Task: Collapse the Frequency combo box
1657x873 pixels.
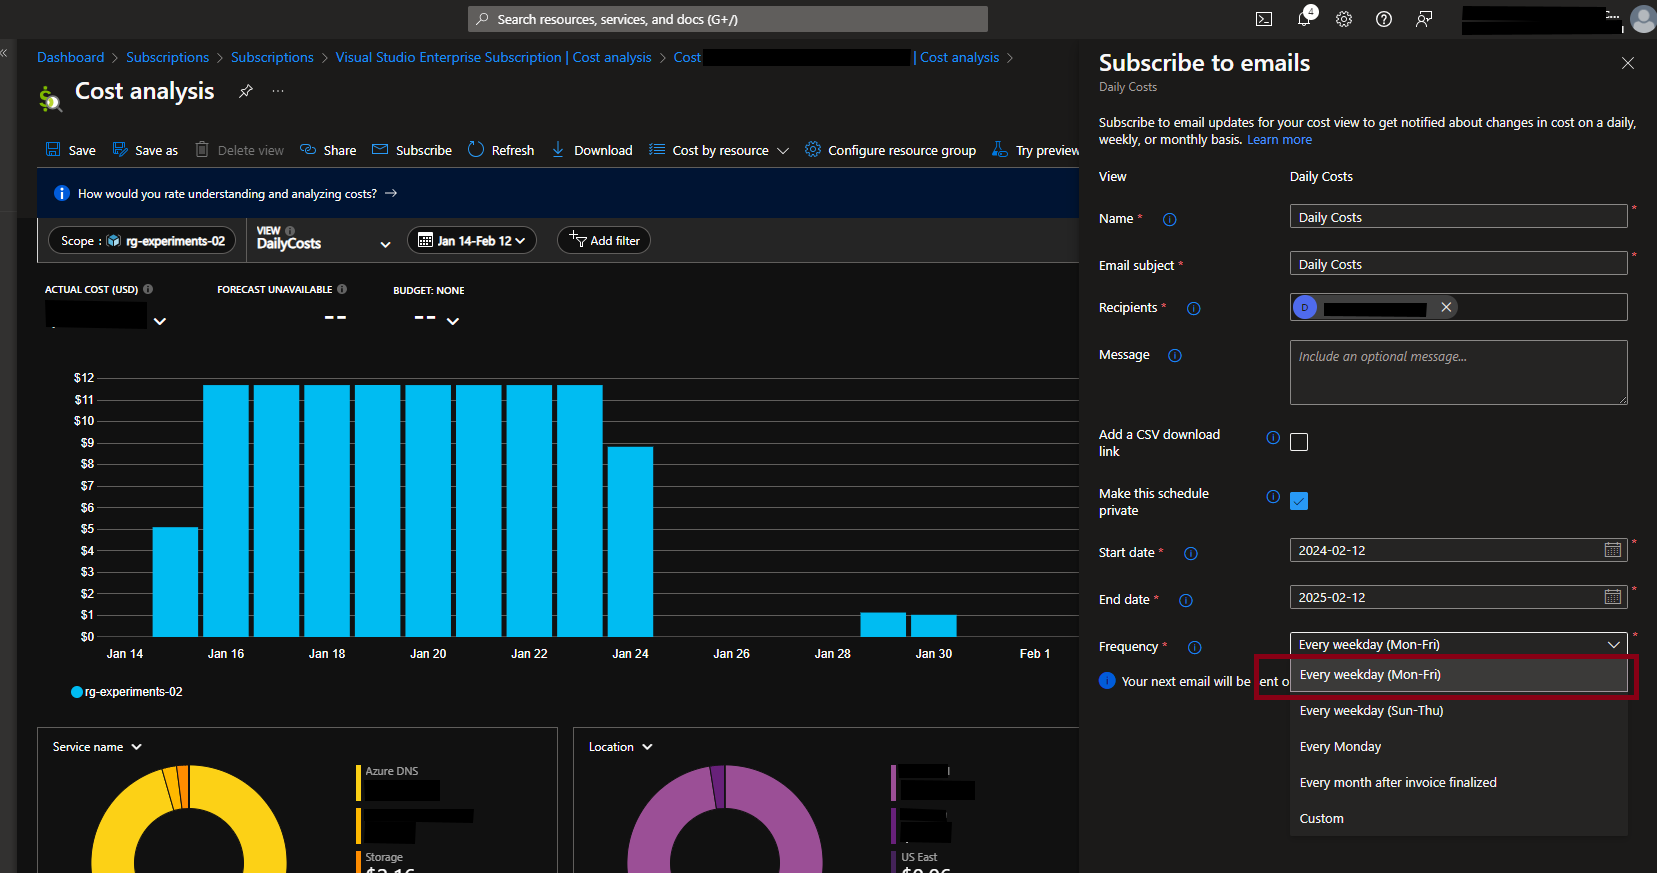Action: pos(1459,645)
